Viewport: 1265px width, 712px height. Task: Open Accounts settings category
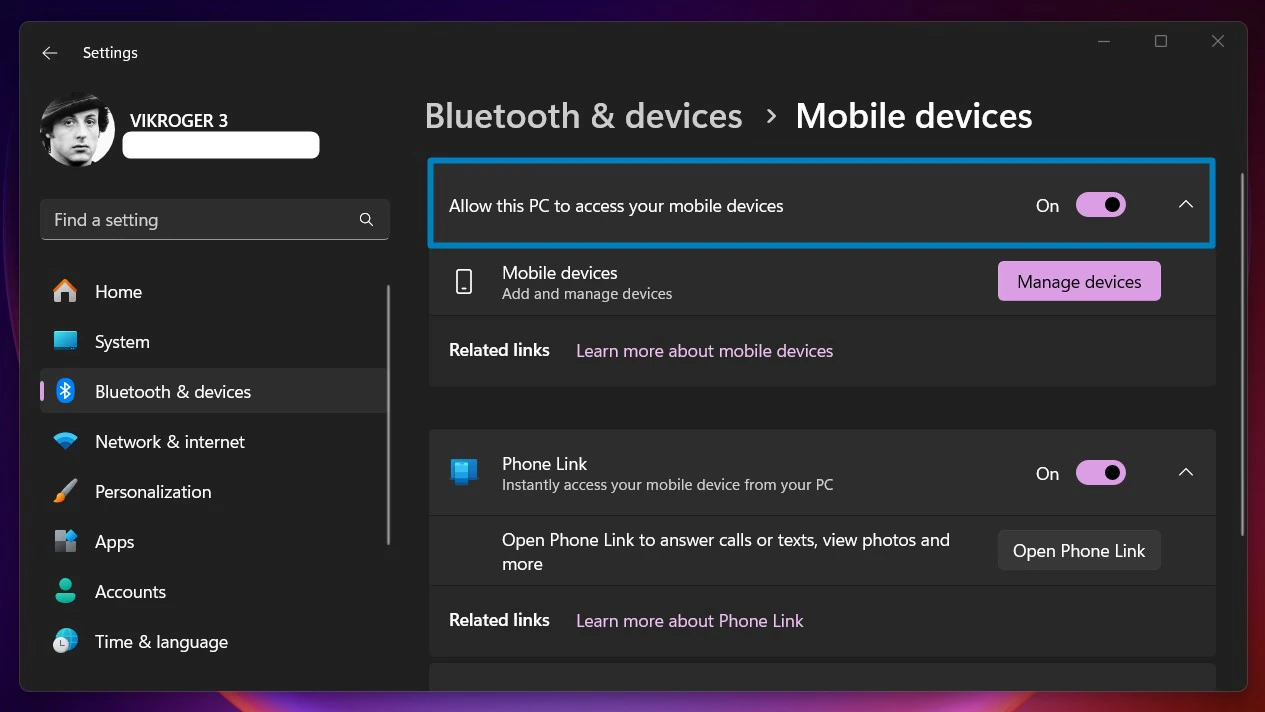tap(214, 592)
